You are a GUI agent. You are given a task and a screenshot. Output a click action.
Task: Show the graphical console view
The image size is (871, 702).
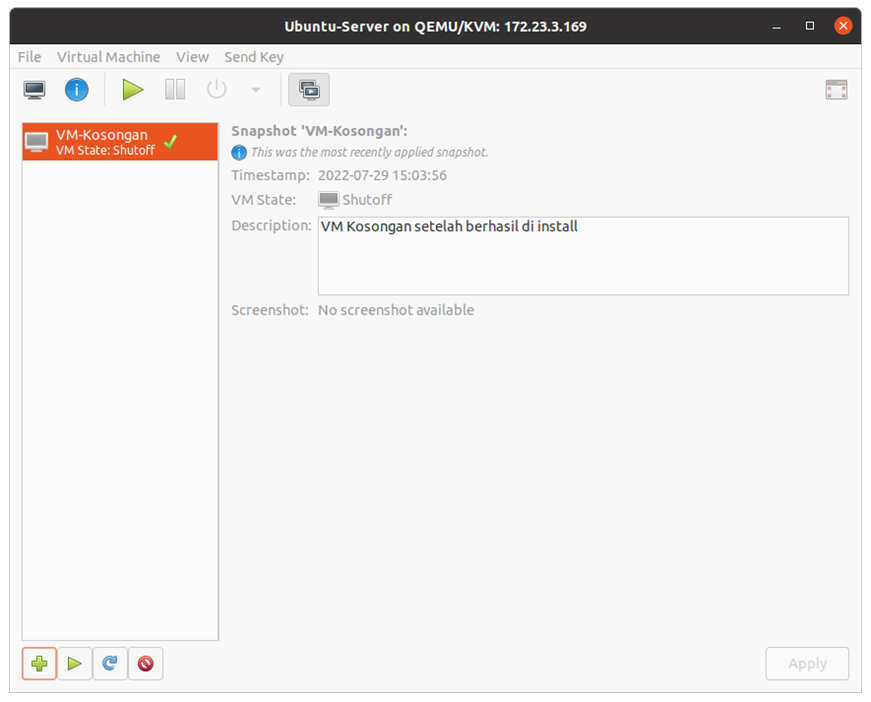[35, 90]
